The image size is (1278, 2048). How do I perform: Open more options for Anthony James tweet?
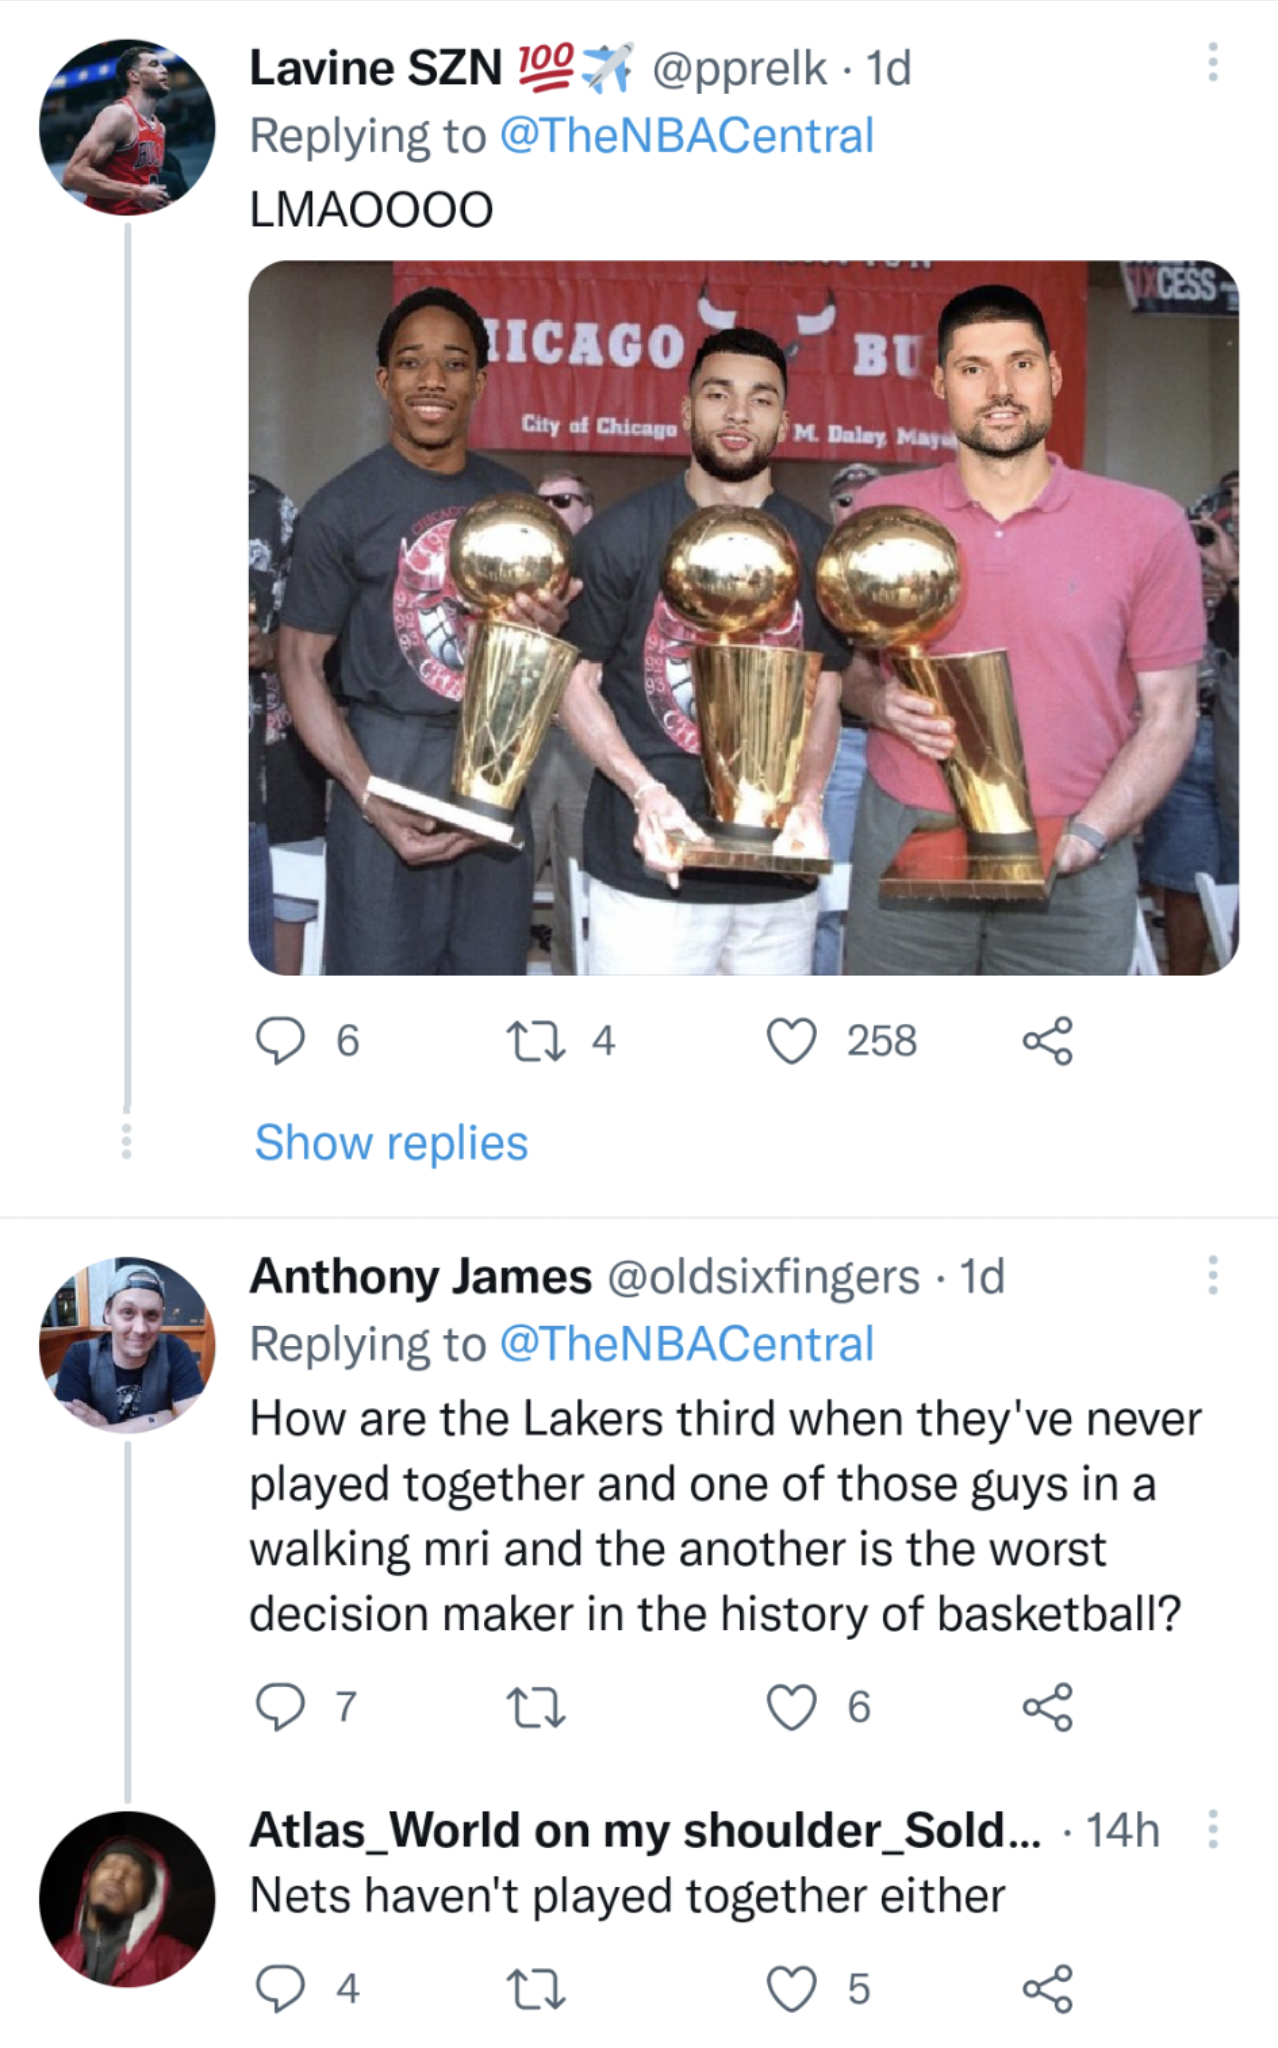pos(1212,1275)
